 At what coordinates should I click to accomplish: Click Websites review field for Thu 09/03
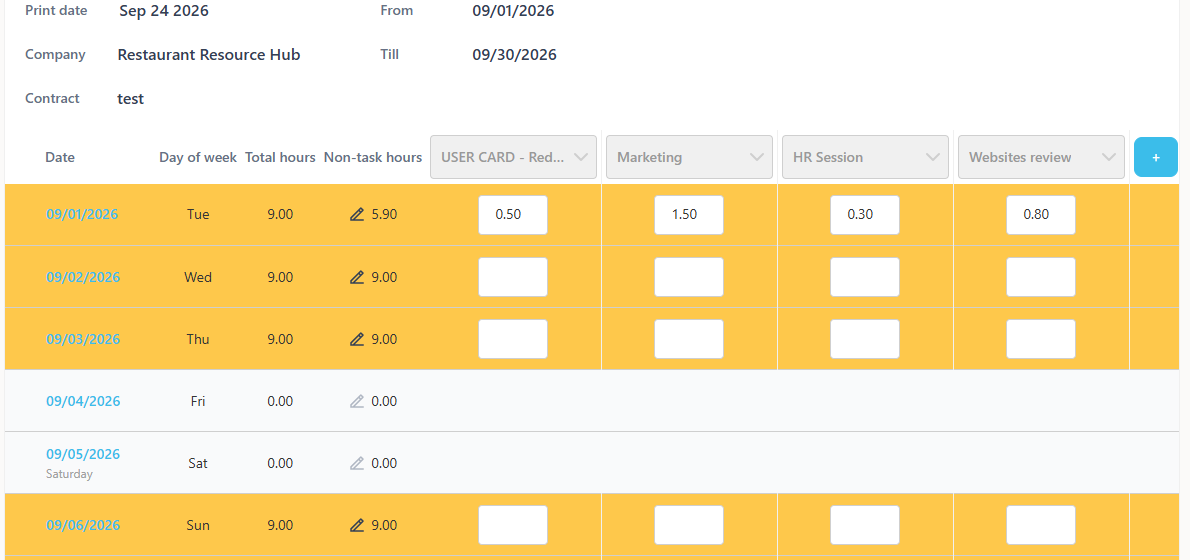(1041, 339)
